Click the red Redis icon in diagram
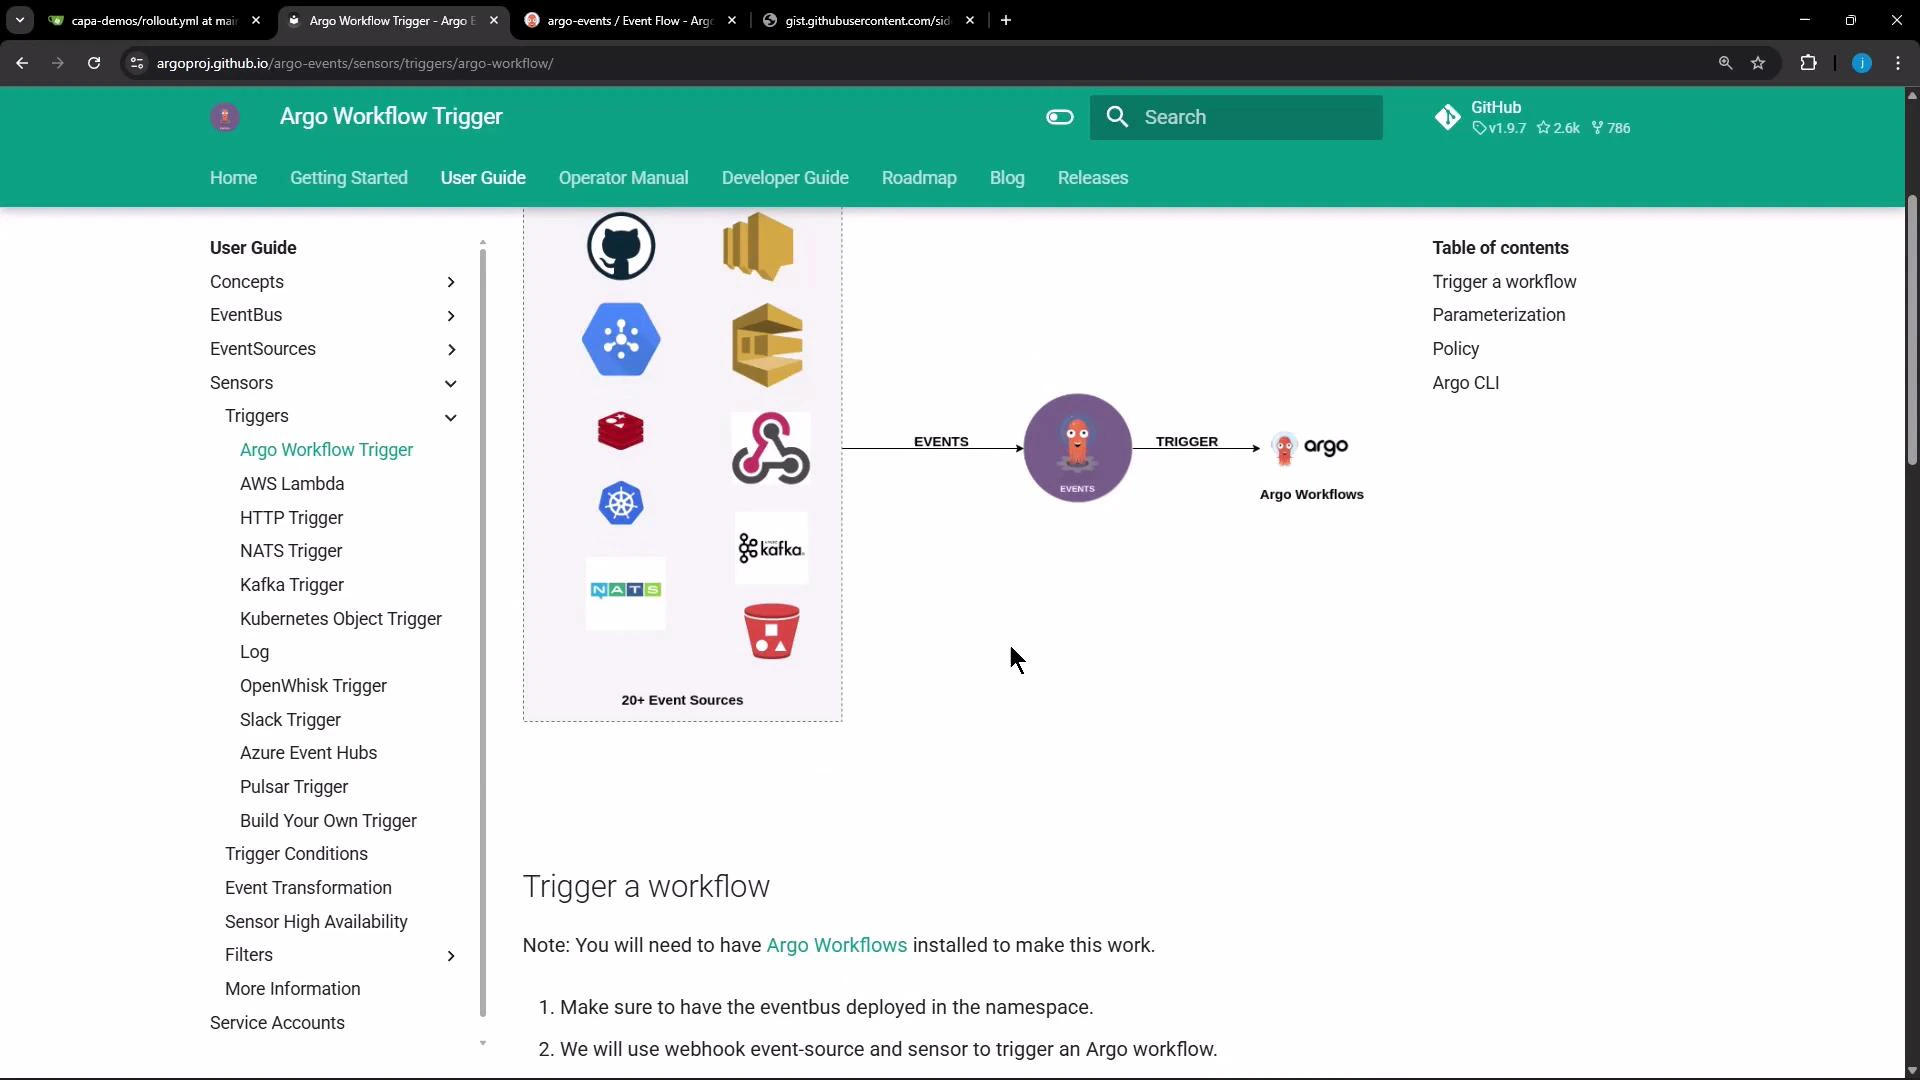 coord(620,431)
